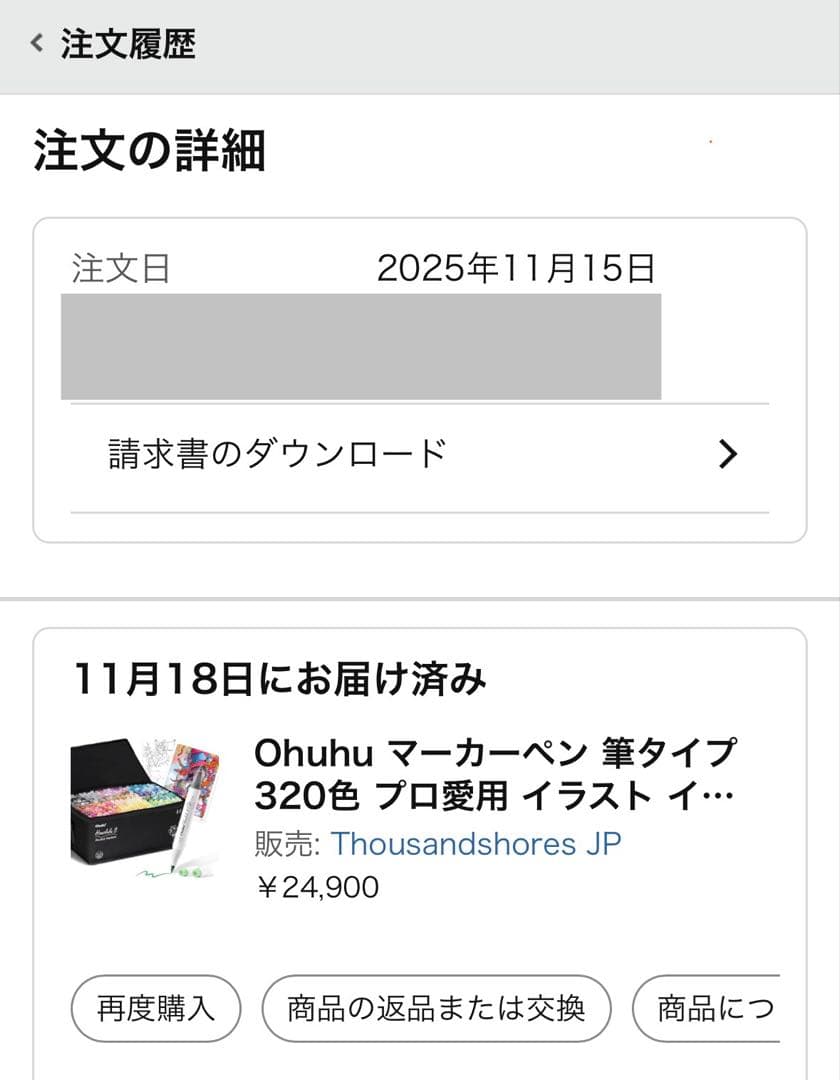Tap the Ohuhu marker set product thumbnail
Screen dimensions: 840x1080
(x=147, y=812)
